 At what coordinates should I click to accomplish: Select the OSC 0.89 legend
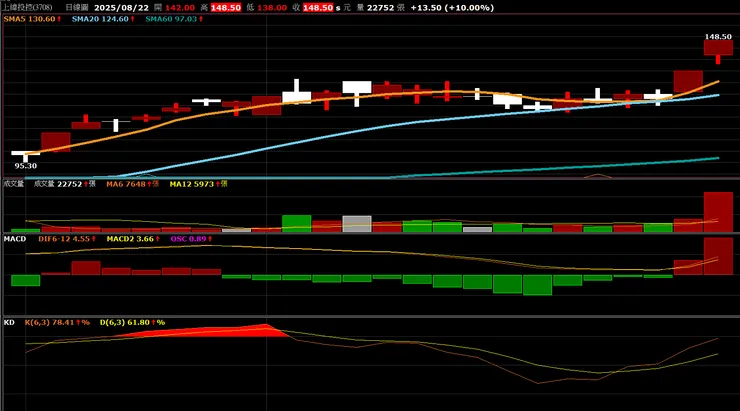pos(191,239)
